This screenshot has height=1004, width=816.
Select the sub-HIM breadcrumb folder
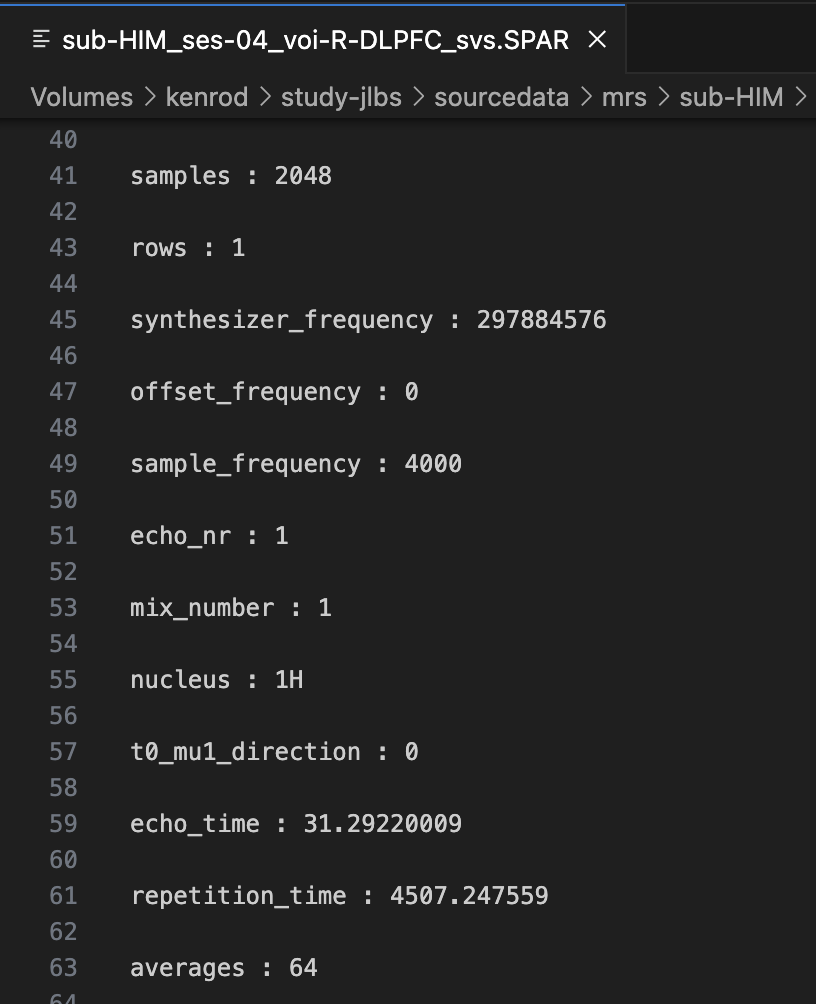(x=731, y=97)
